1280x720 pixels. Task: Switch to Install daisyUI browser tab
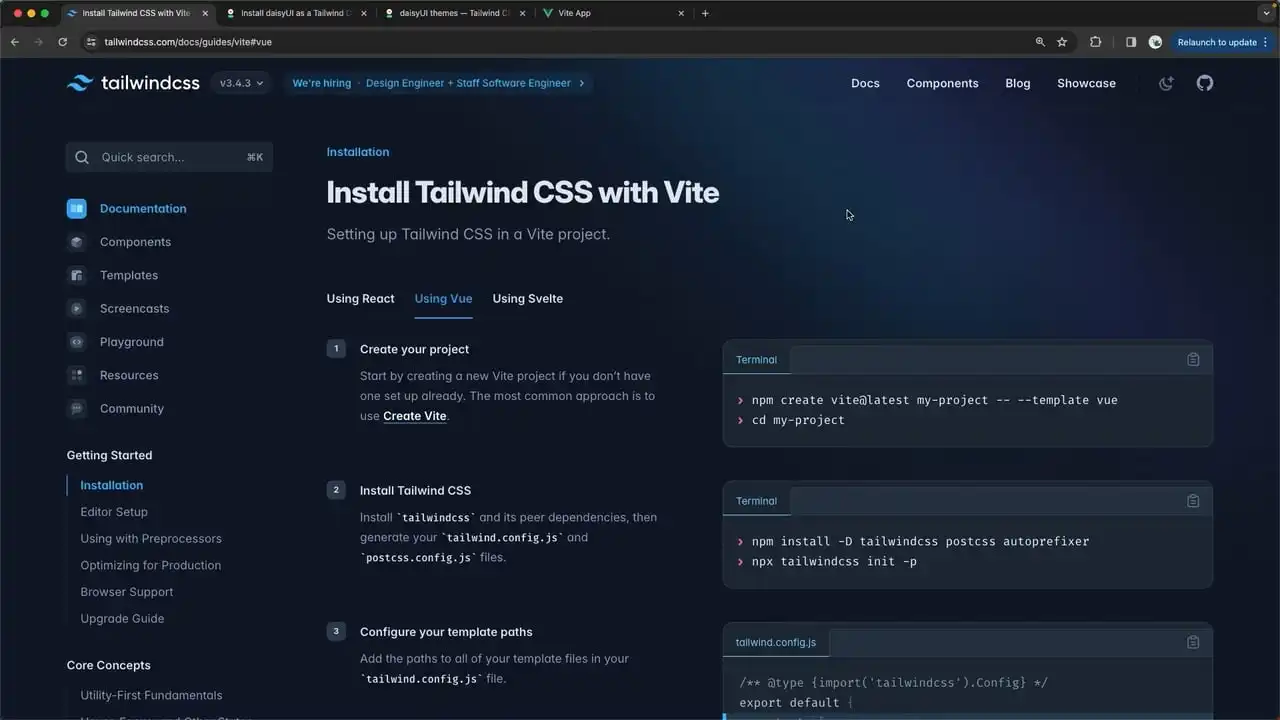[296, 13]
